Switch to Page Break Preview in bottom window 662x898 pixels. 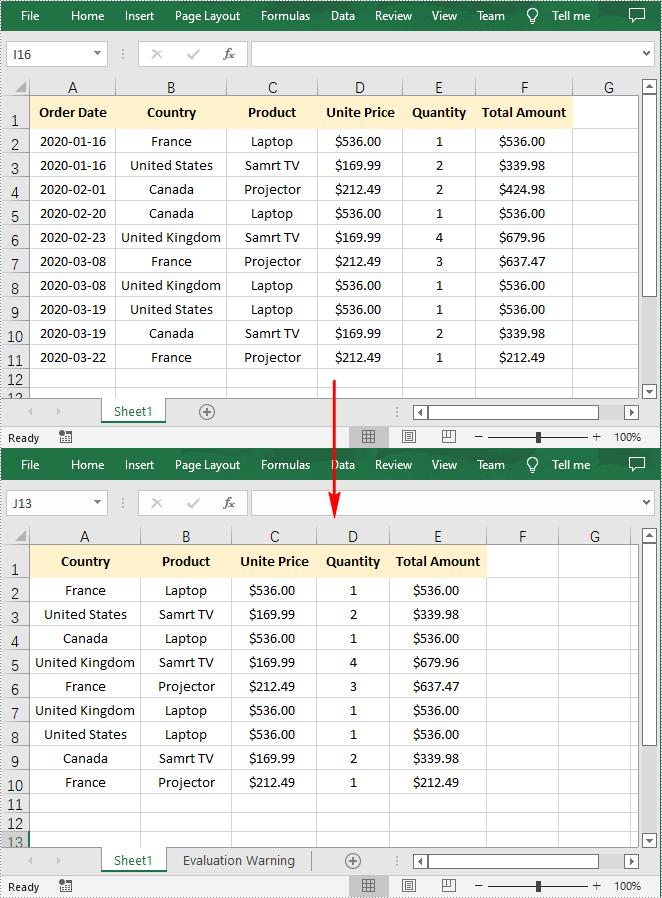(449, 886)
